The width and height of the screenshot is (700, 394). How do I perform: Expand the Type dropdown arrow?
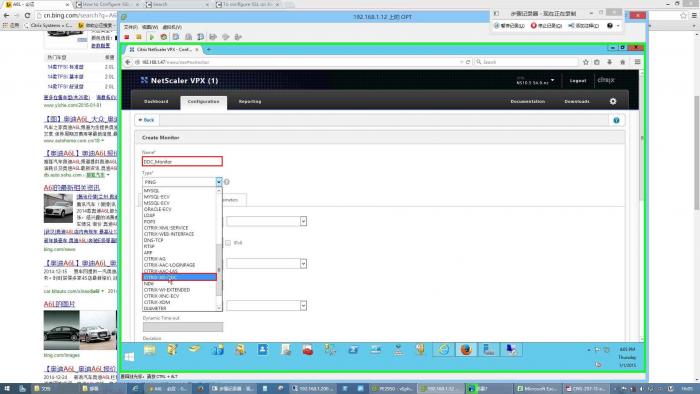[x=219, y=182]
